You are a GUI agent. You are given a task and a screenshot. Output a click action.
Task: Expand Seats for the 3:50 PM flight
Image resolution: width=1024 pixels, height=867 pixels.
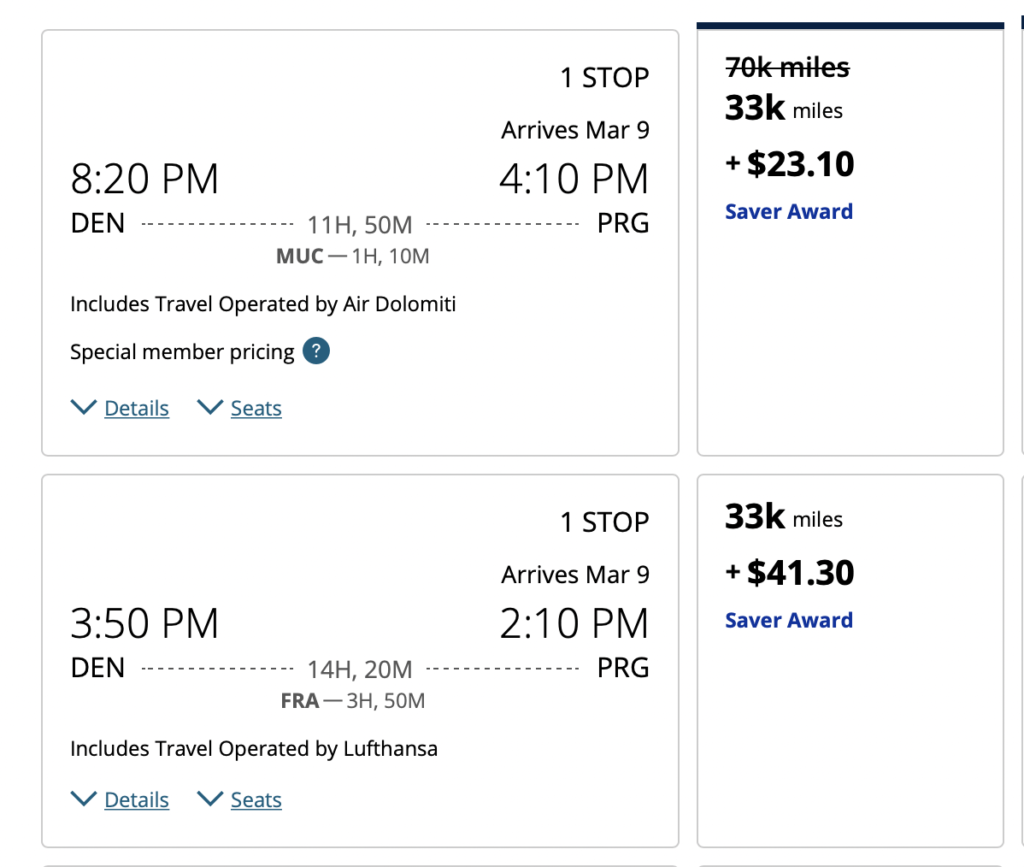point(255,800)
